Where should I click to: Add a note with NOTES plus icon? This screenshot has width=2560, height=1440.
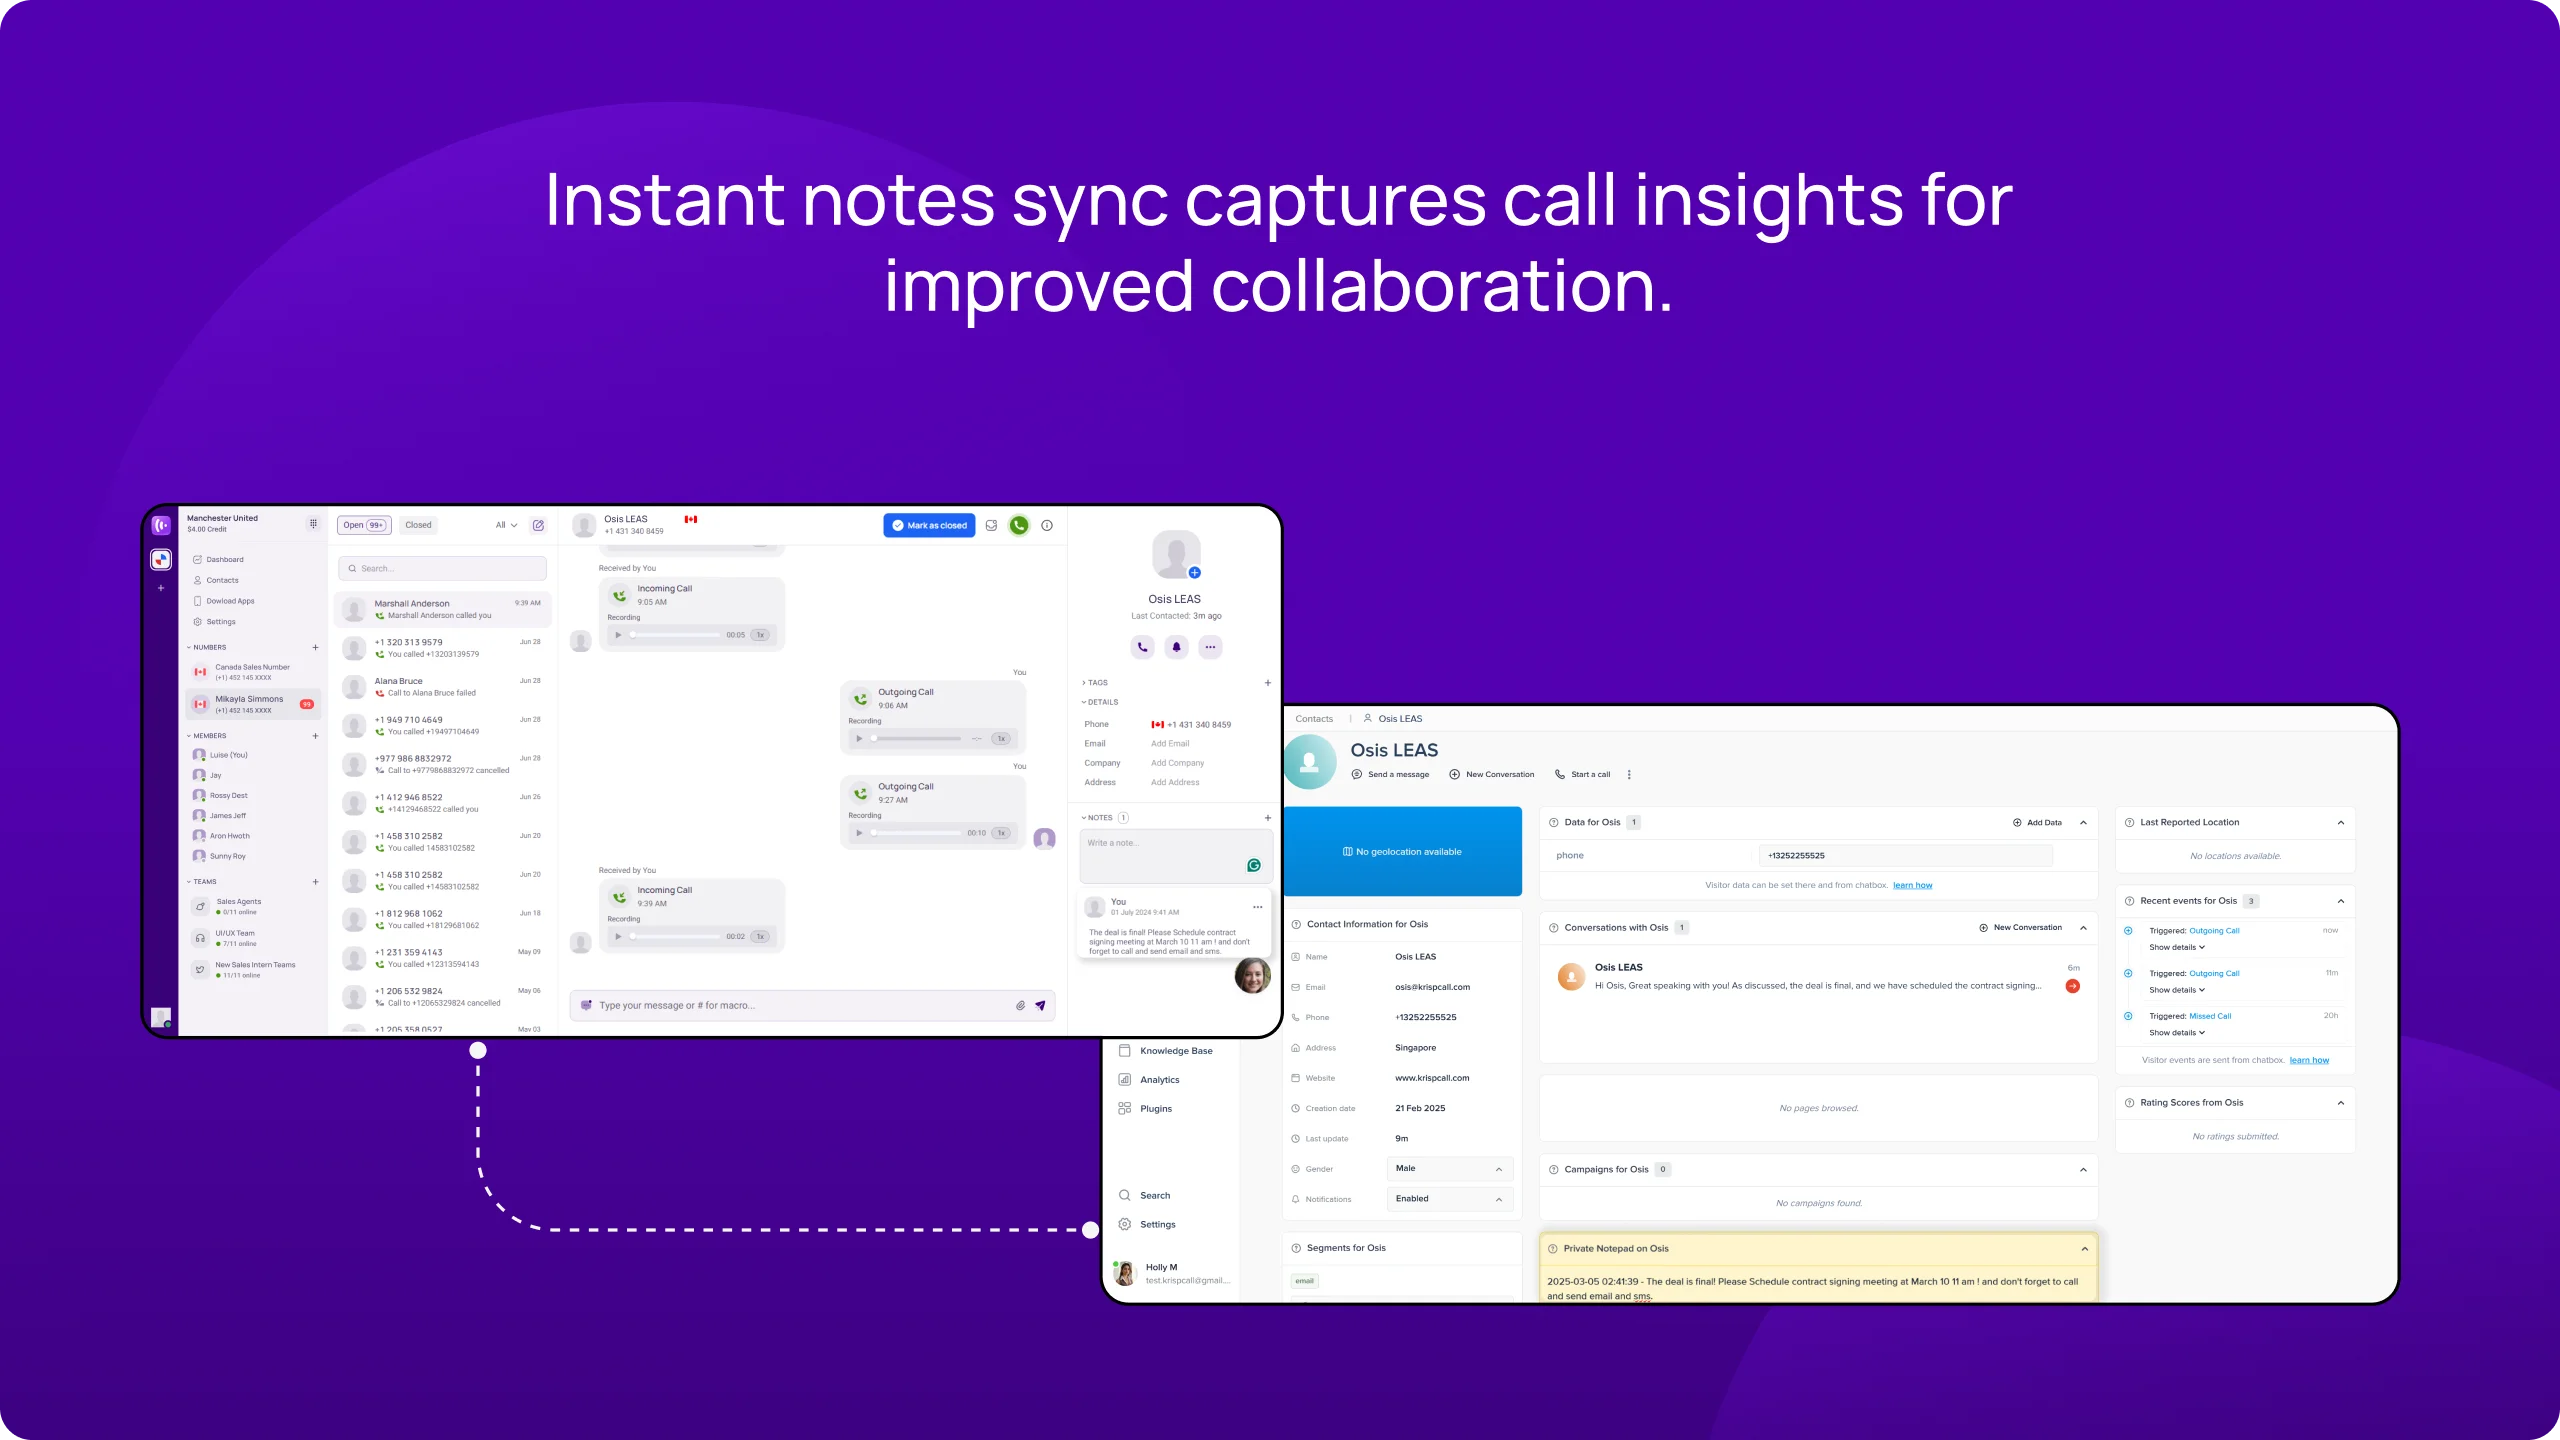(1268, 818)
